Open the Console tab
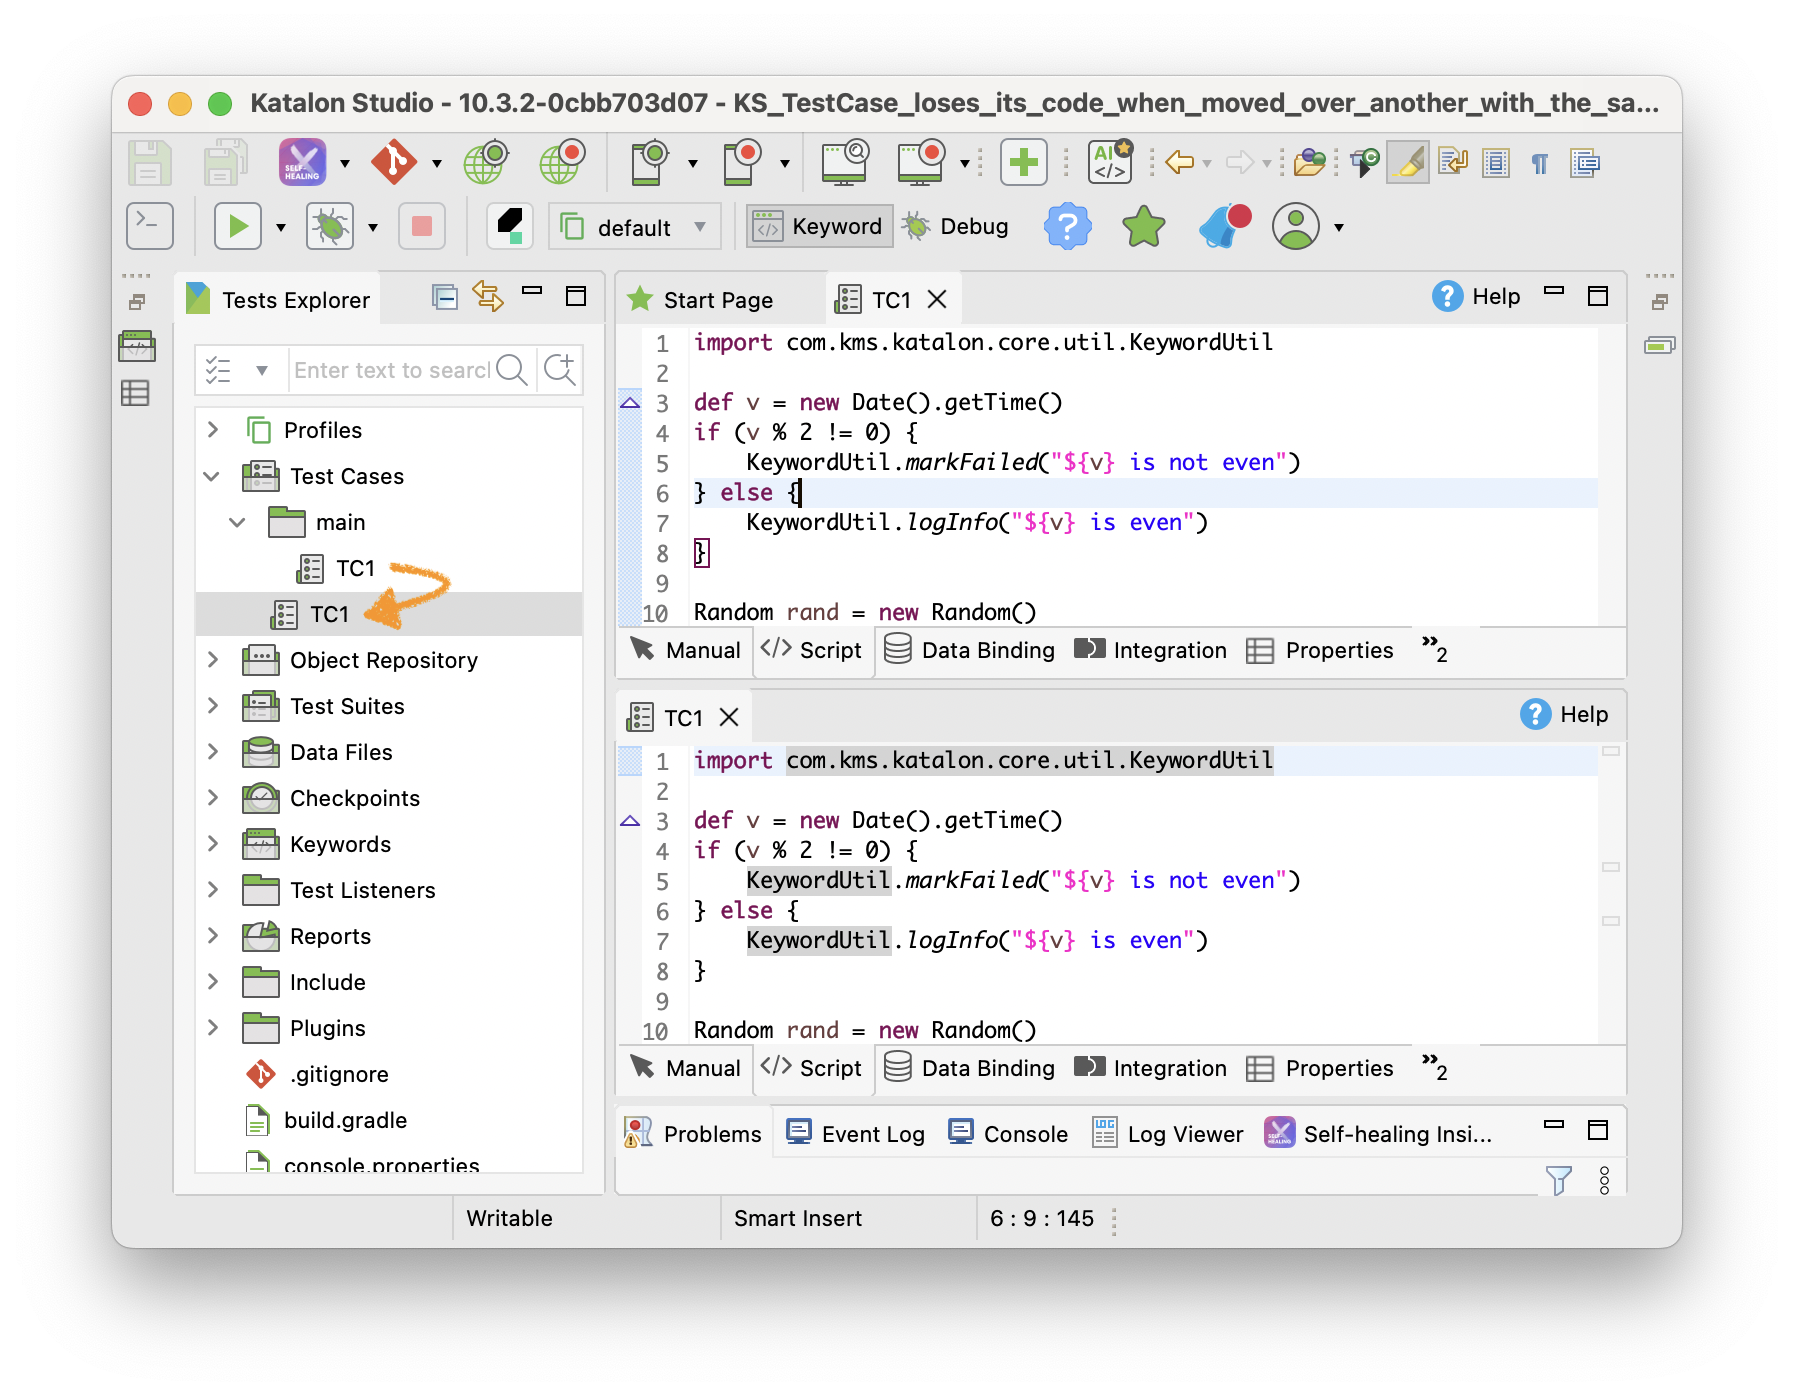This screenshot has width=1794, height=1396. (x=1009, y=1134)
